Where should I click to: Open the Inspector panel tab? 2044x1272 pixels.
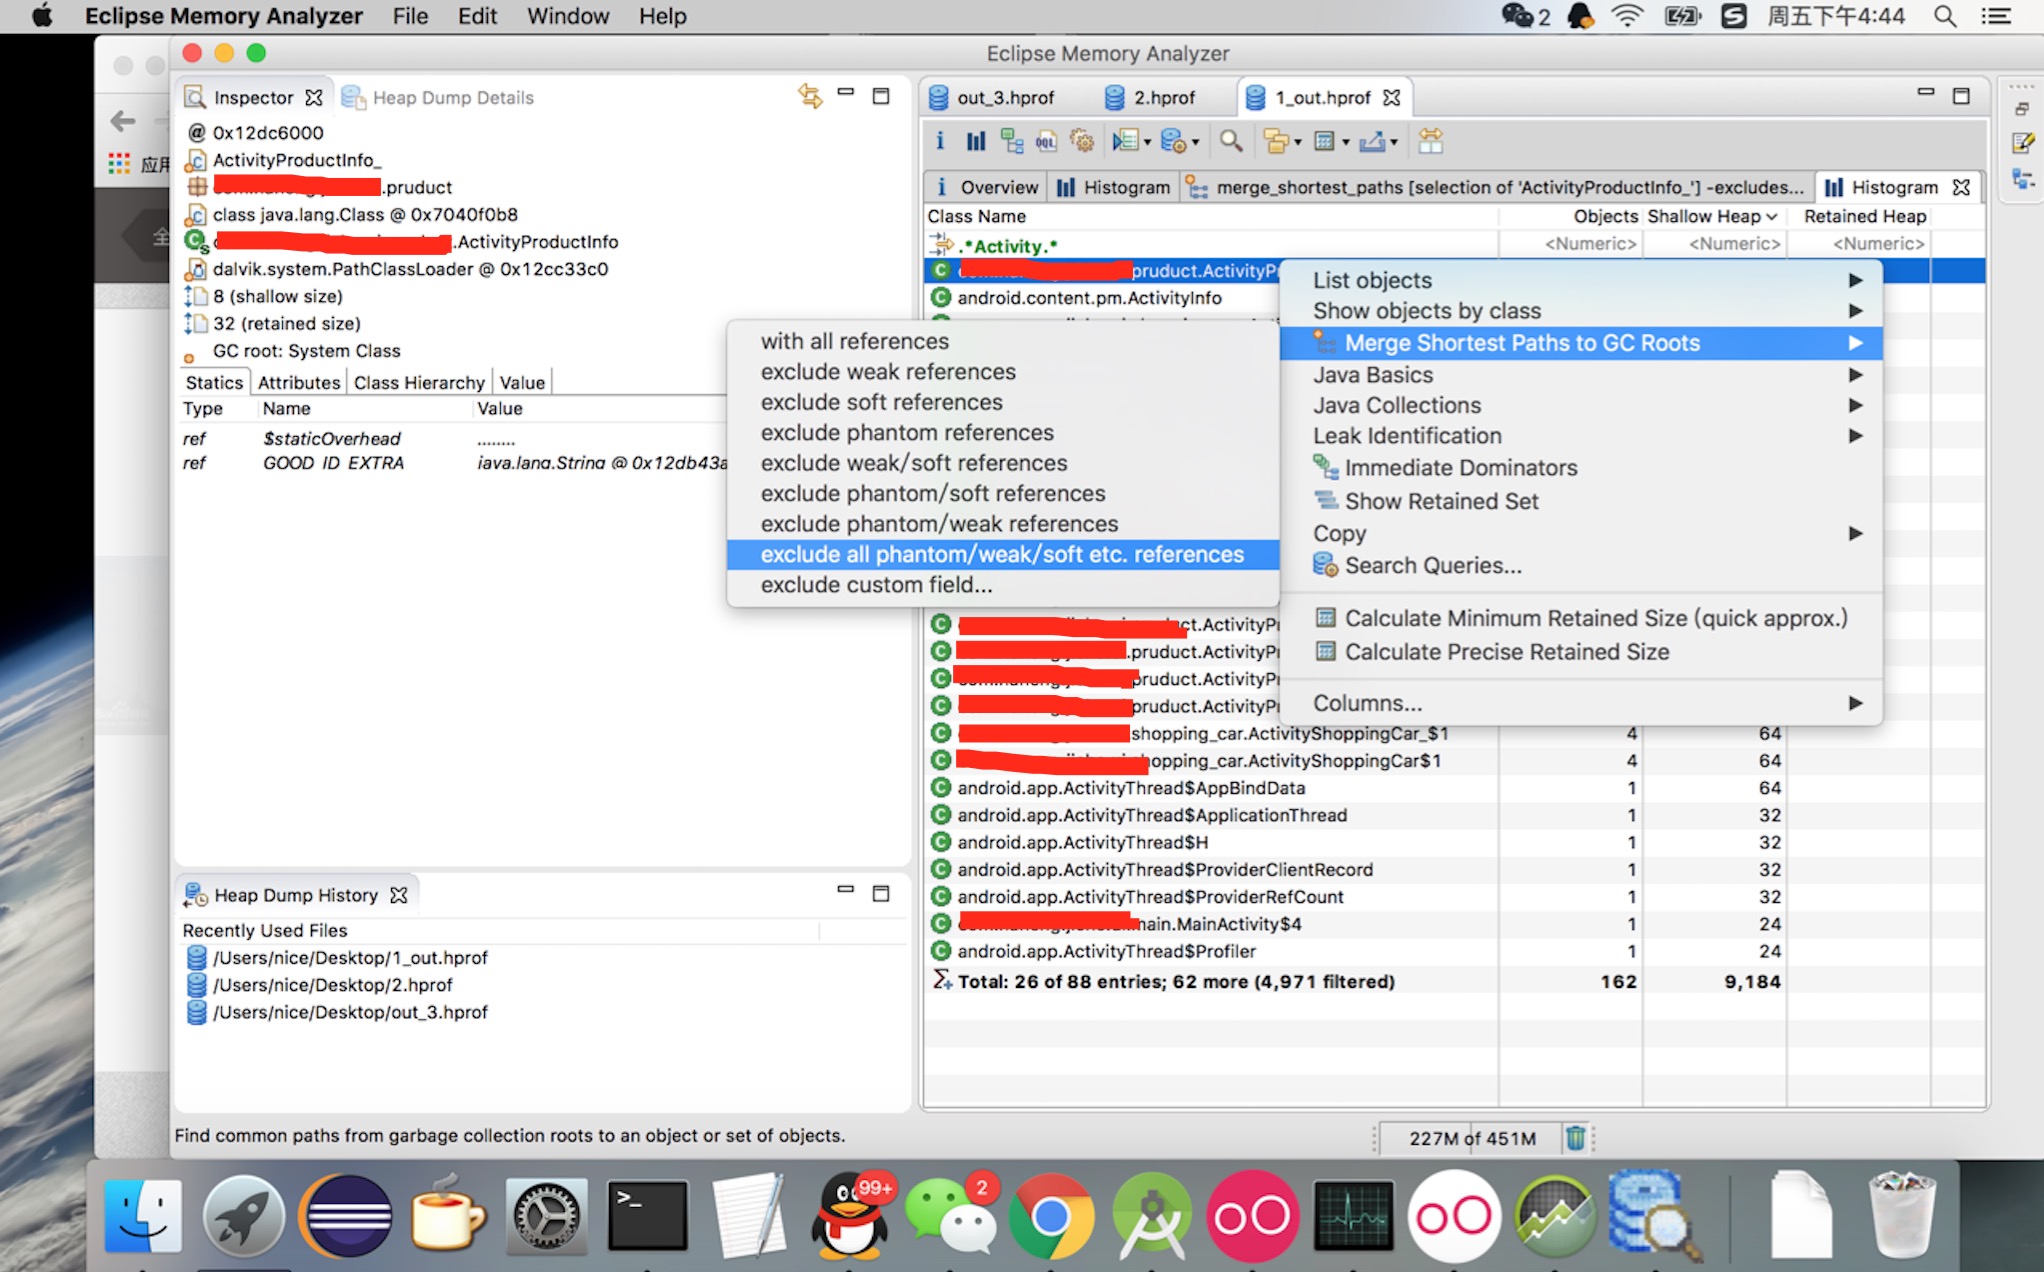(x=253, y=97)
